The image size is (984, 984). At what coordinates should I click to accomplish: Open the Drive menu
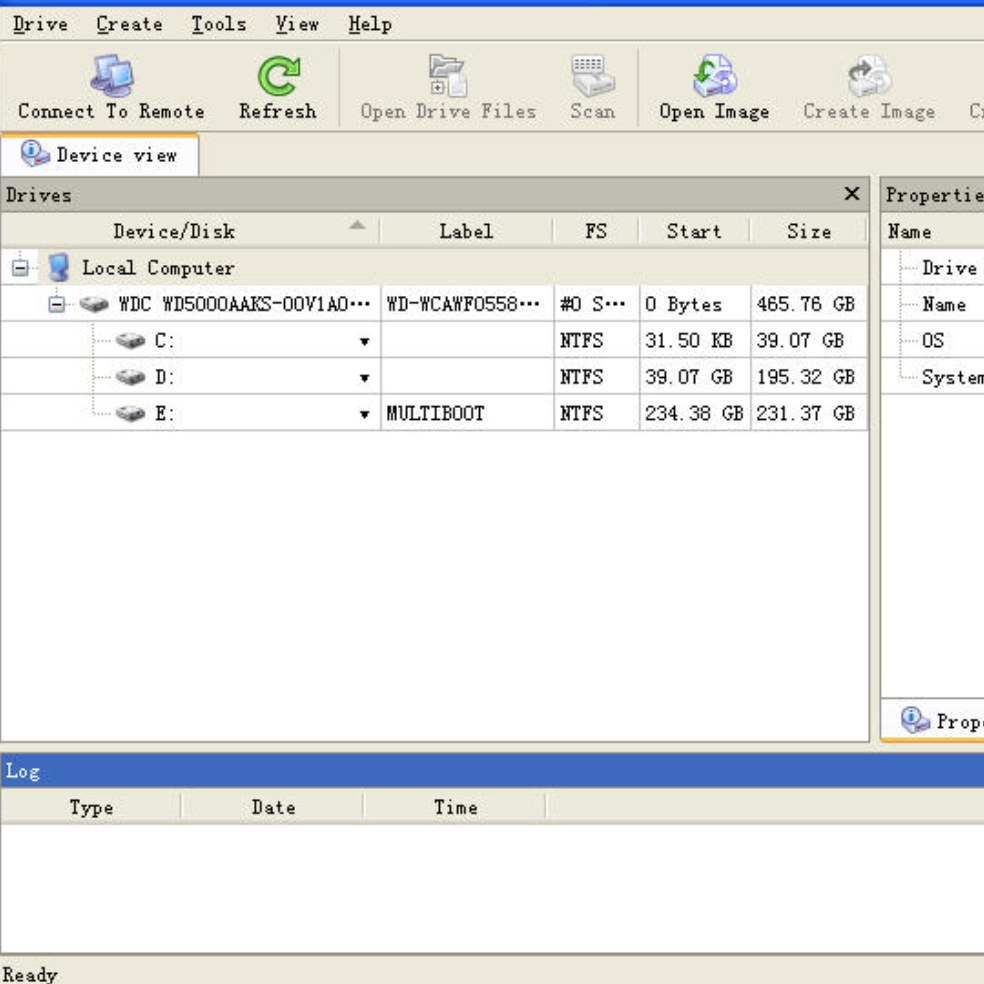click(x=40, y=24)
